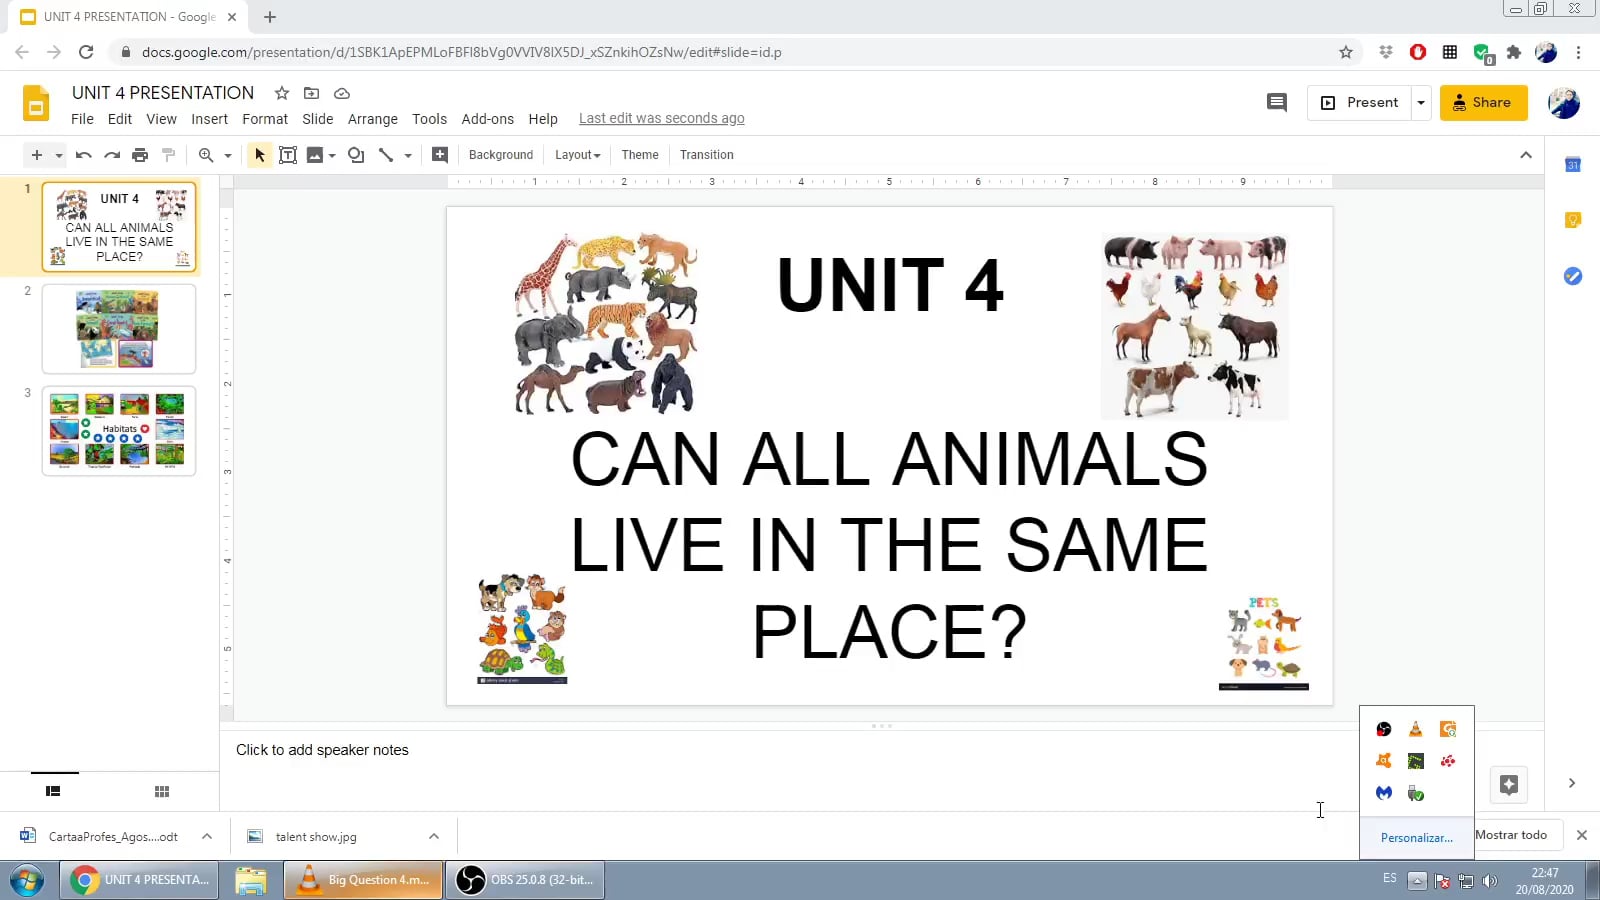
Task: Click the Zoom magnifier tool
Action: pos(206,155)
